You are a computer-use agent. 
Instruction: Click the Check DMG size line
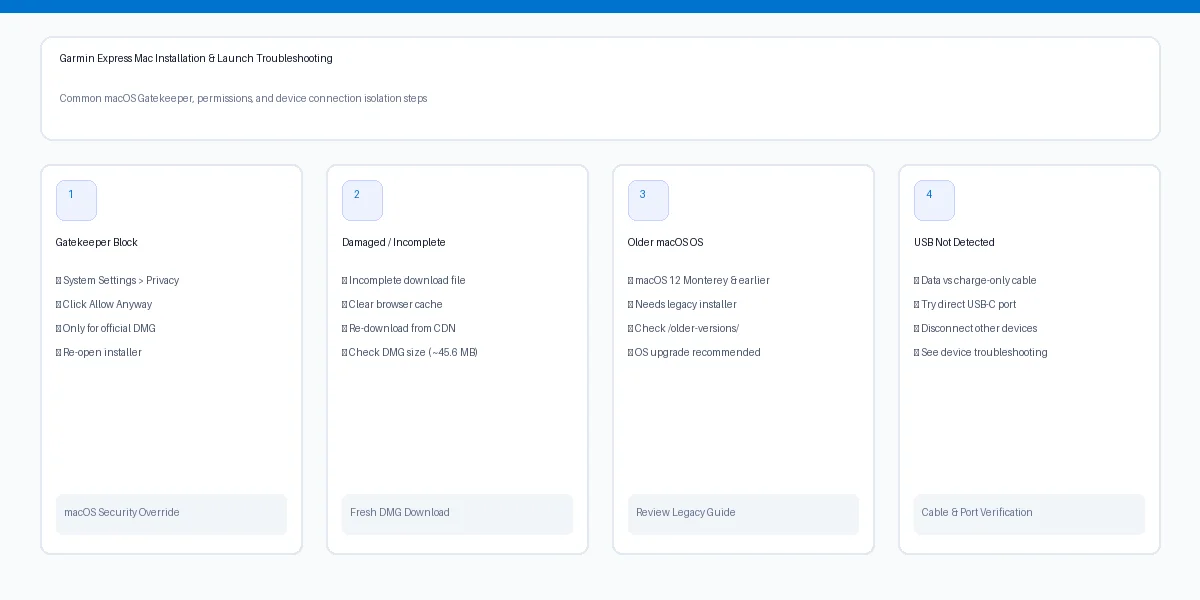pos(410,353)
